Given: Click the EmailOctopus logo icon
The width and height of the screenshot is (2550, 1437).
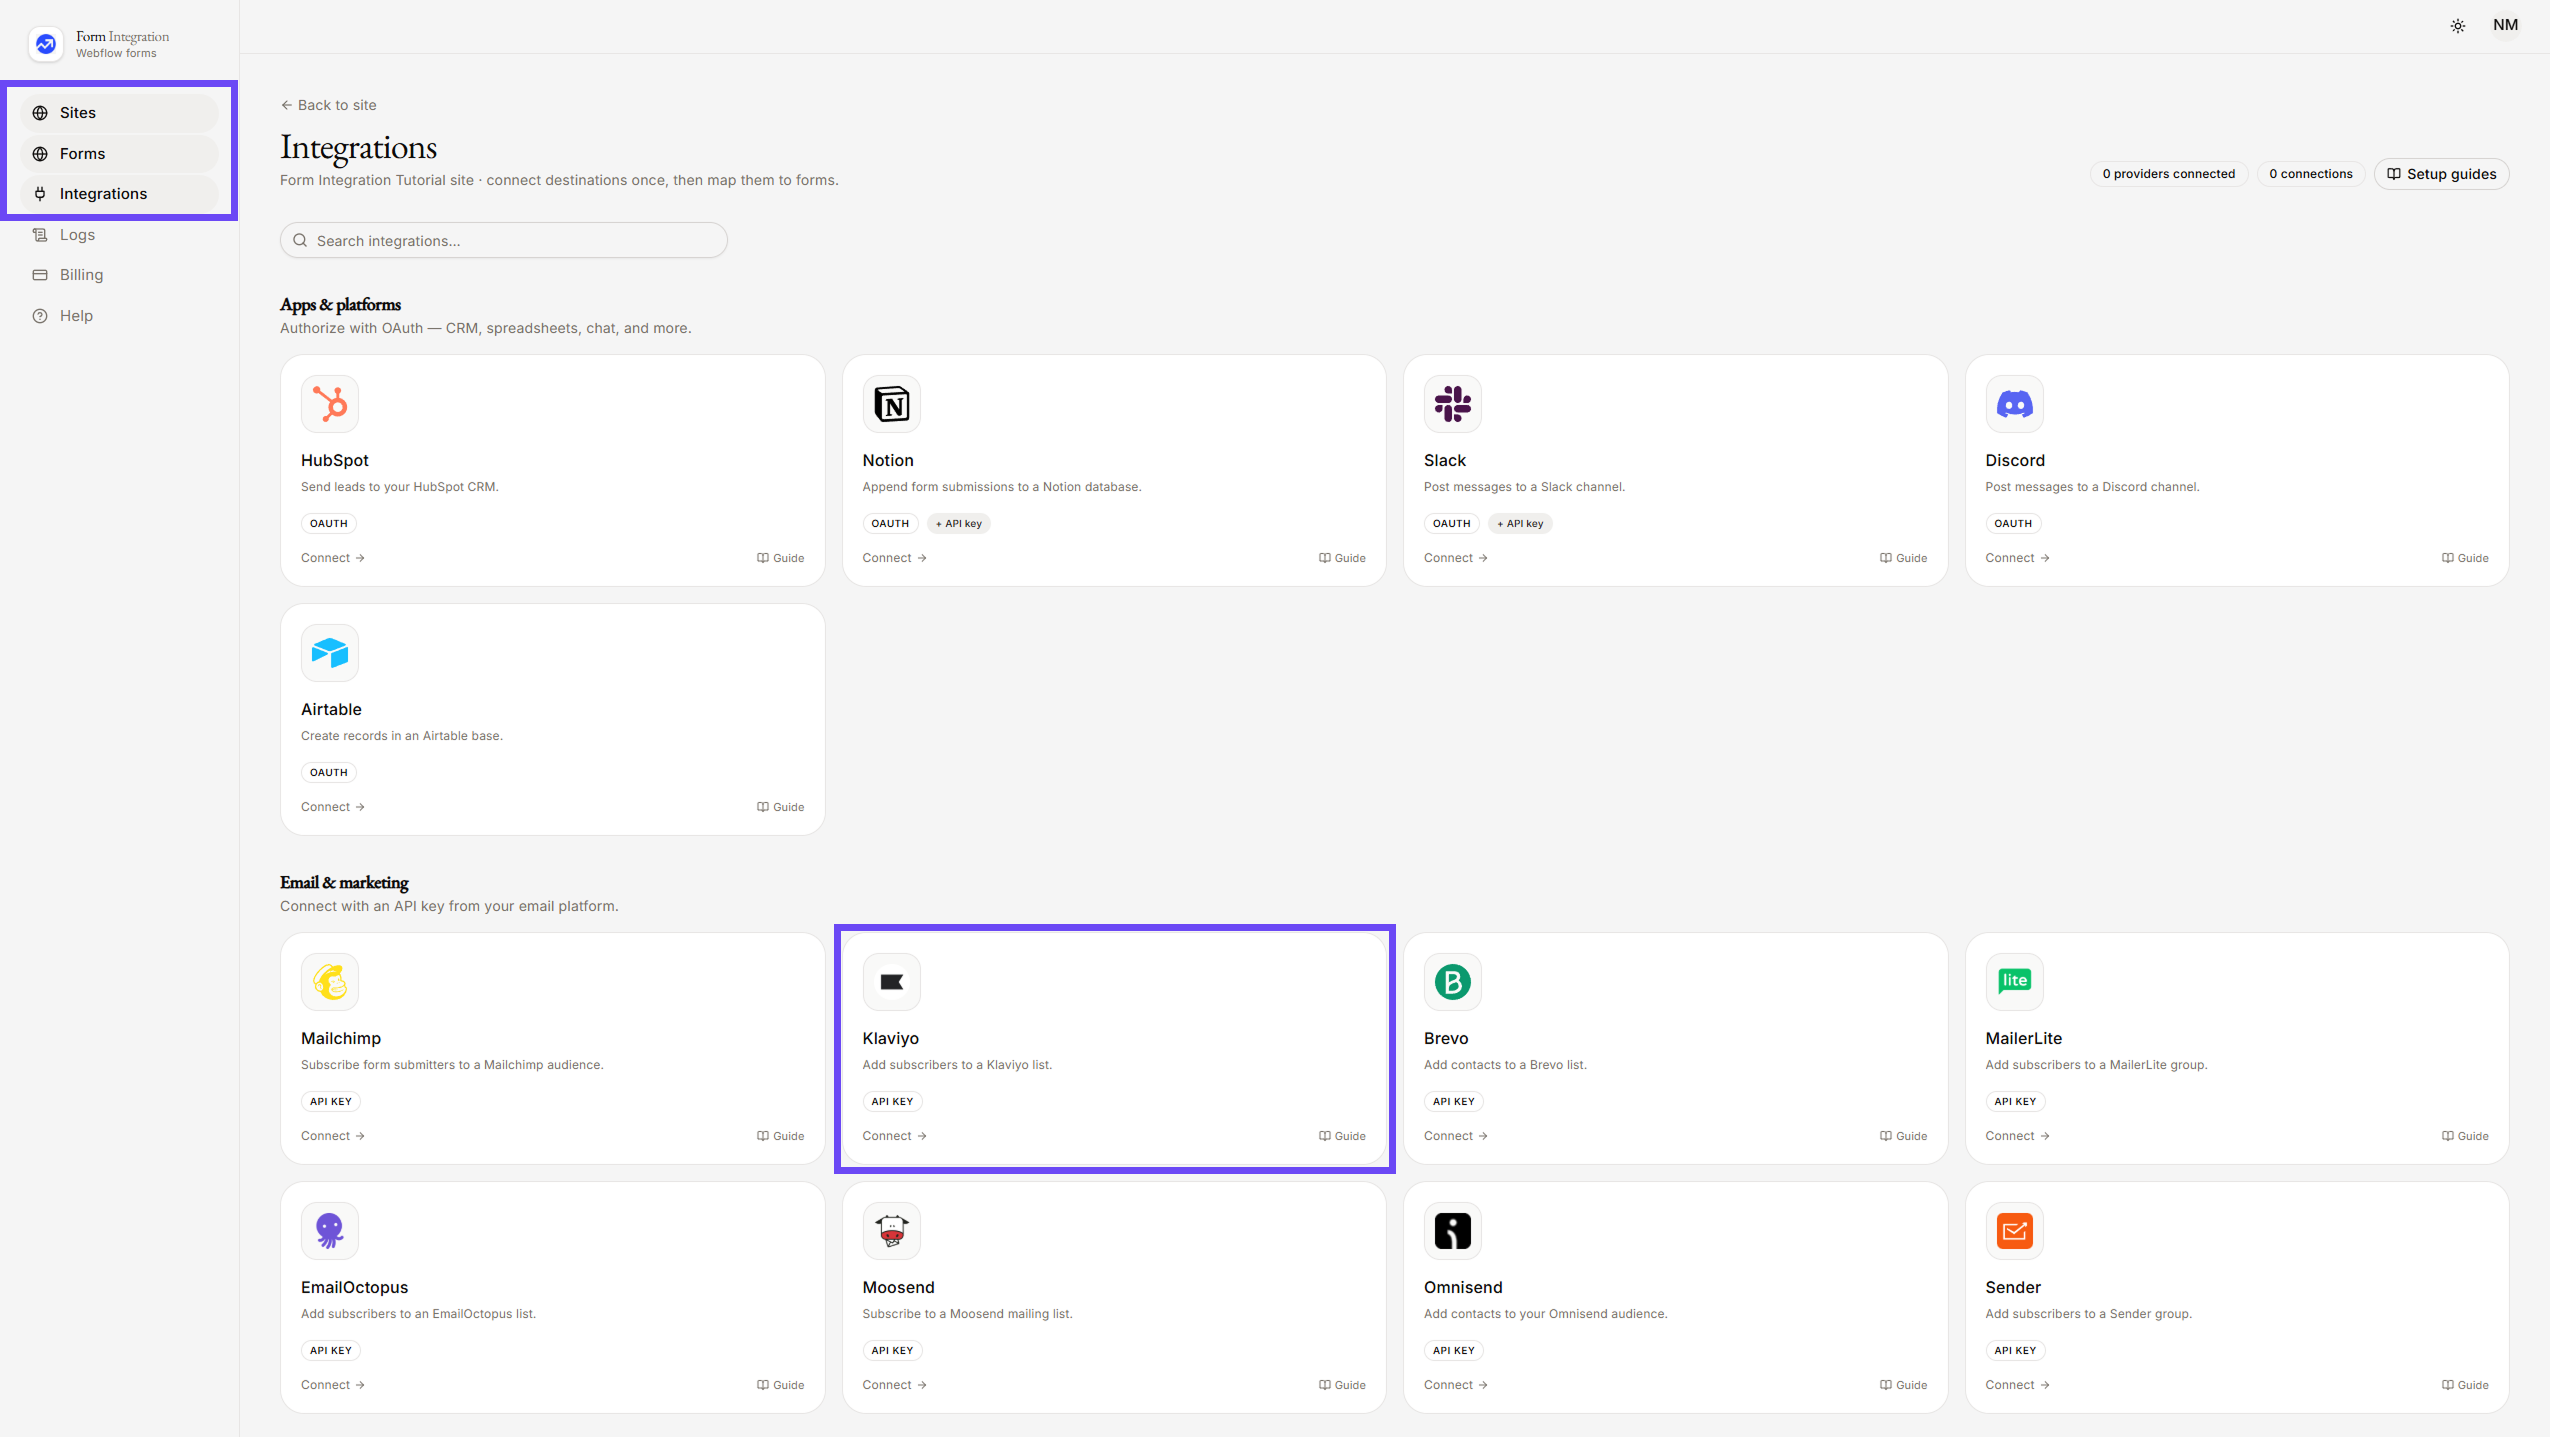Looking at the screenshot, I should click(329, 1231).
